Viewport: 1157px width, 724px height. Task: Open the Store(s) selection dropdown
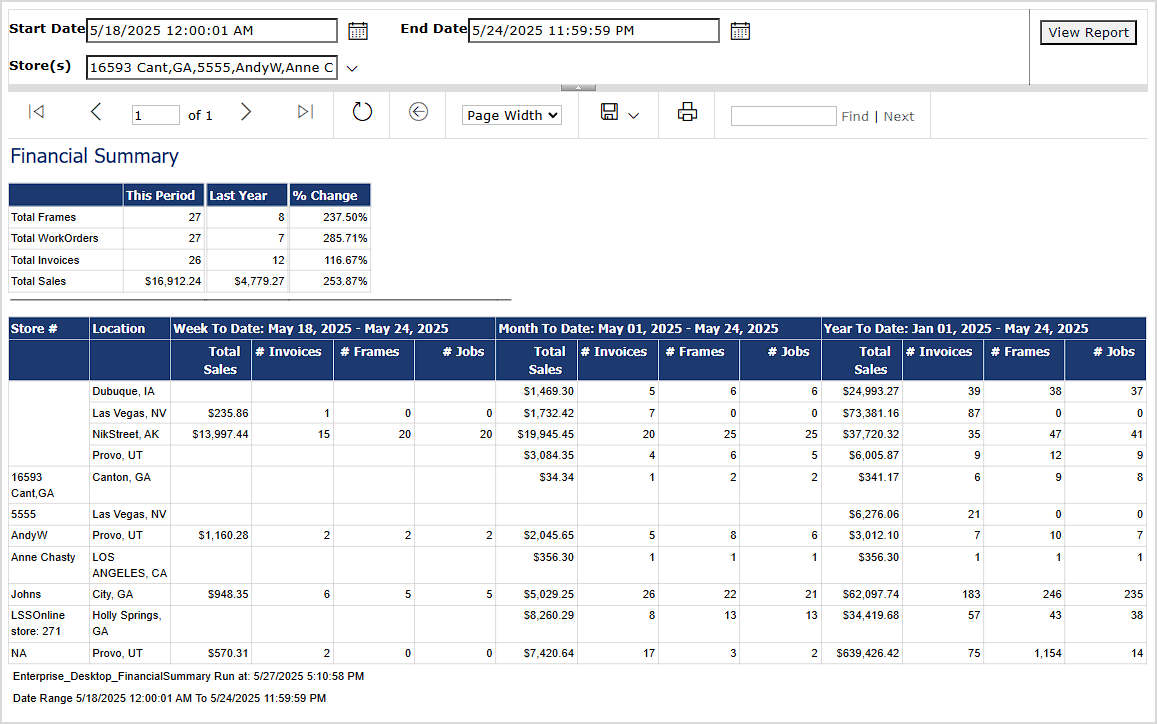(352, 67)
